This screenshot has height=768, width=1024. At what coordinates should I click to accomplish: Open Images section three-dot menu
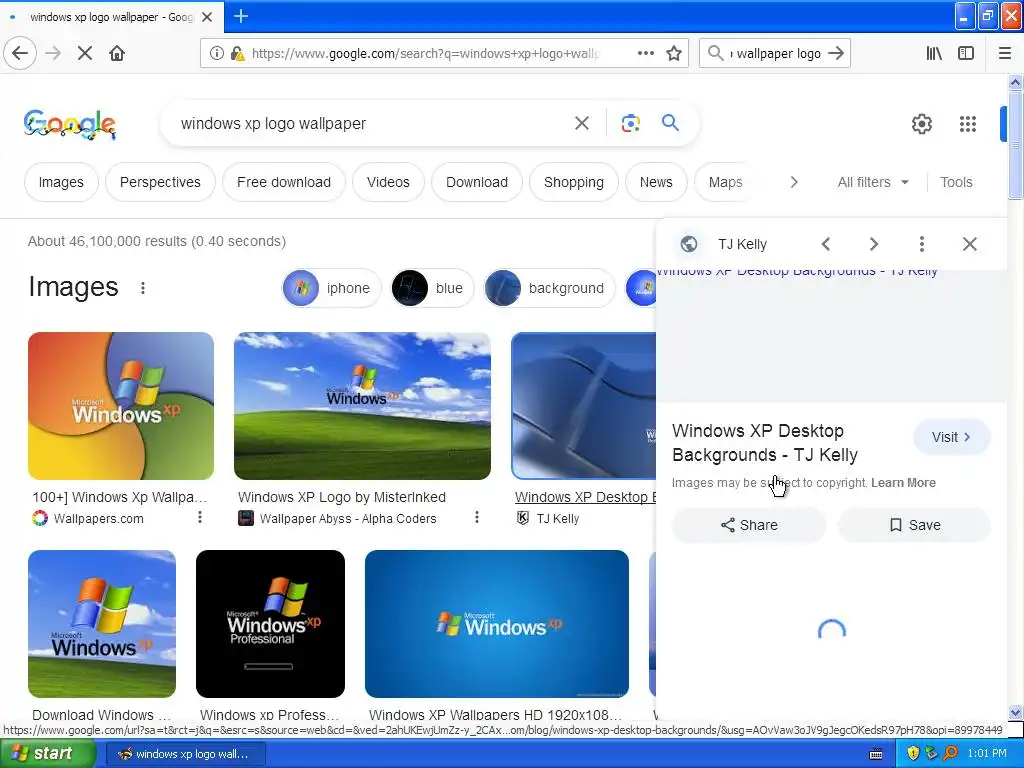click(142, 288)
